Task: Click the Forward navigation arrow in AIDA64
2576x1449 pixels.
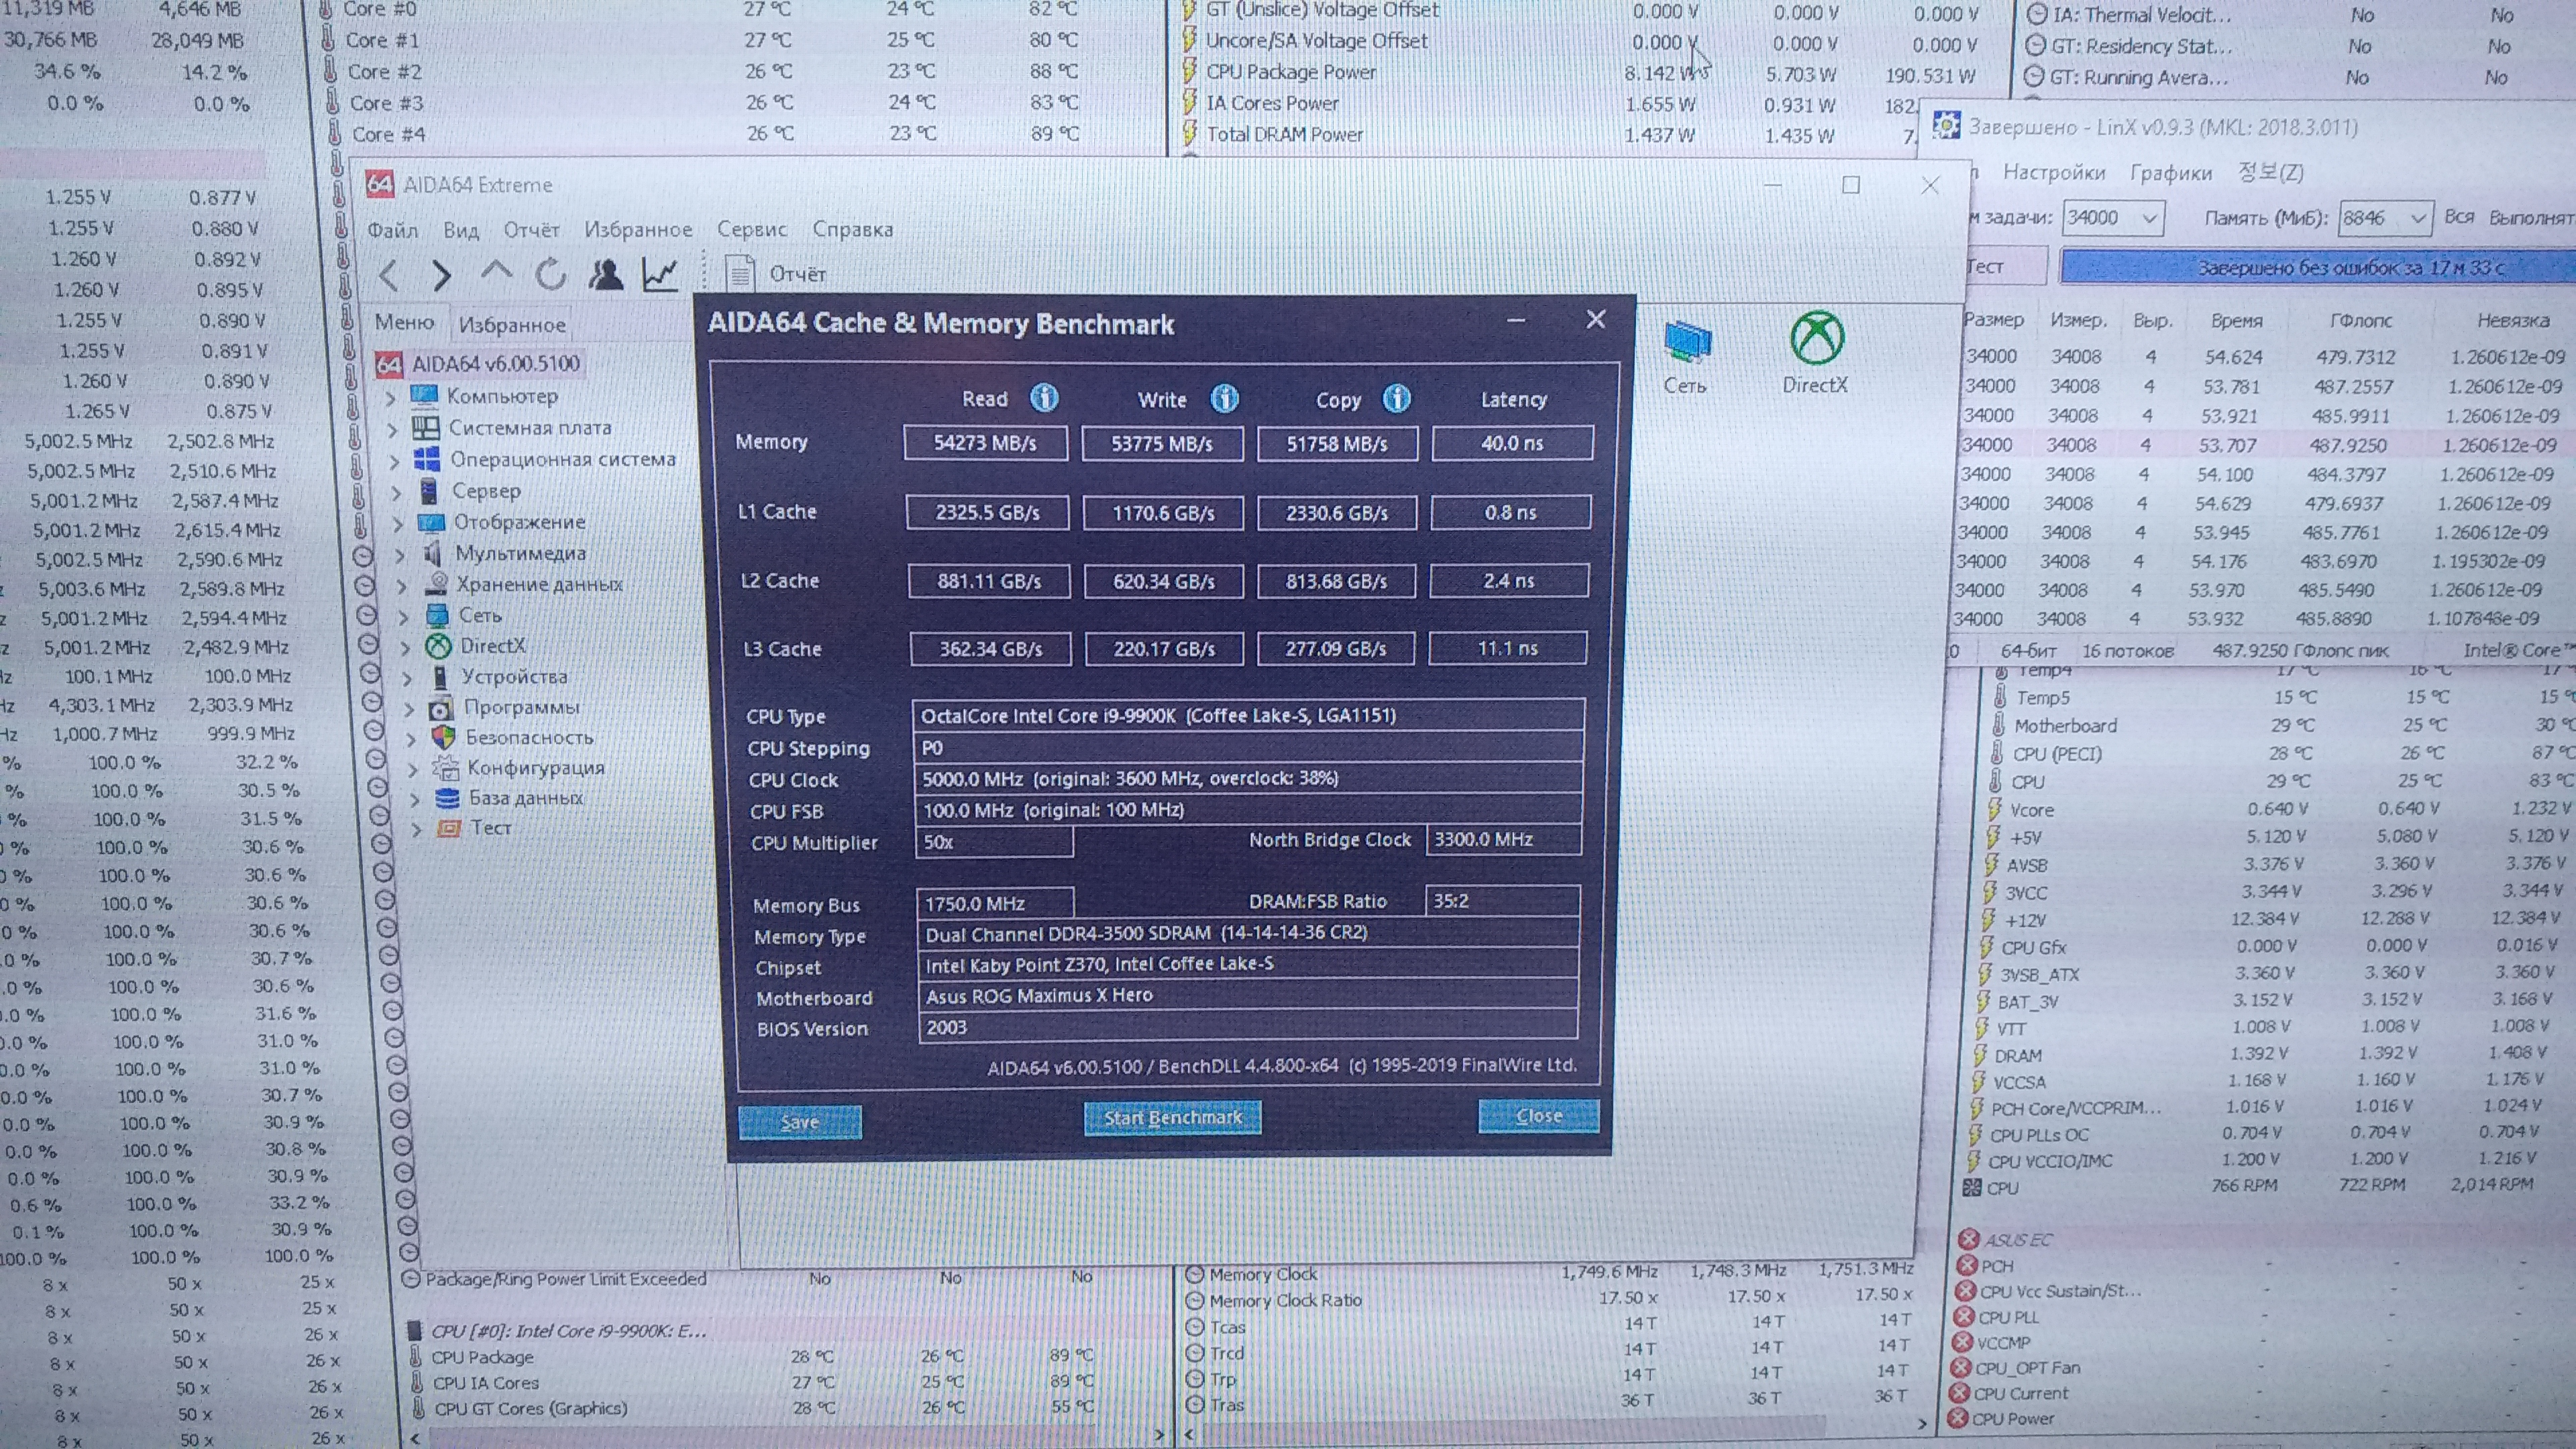Action: (441, 274)
